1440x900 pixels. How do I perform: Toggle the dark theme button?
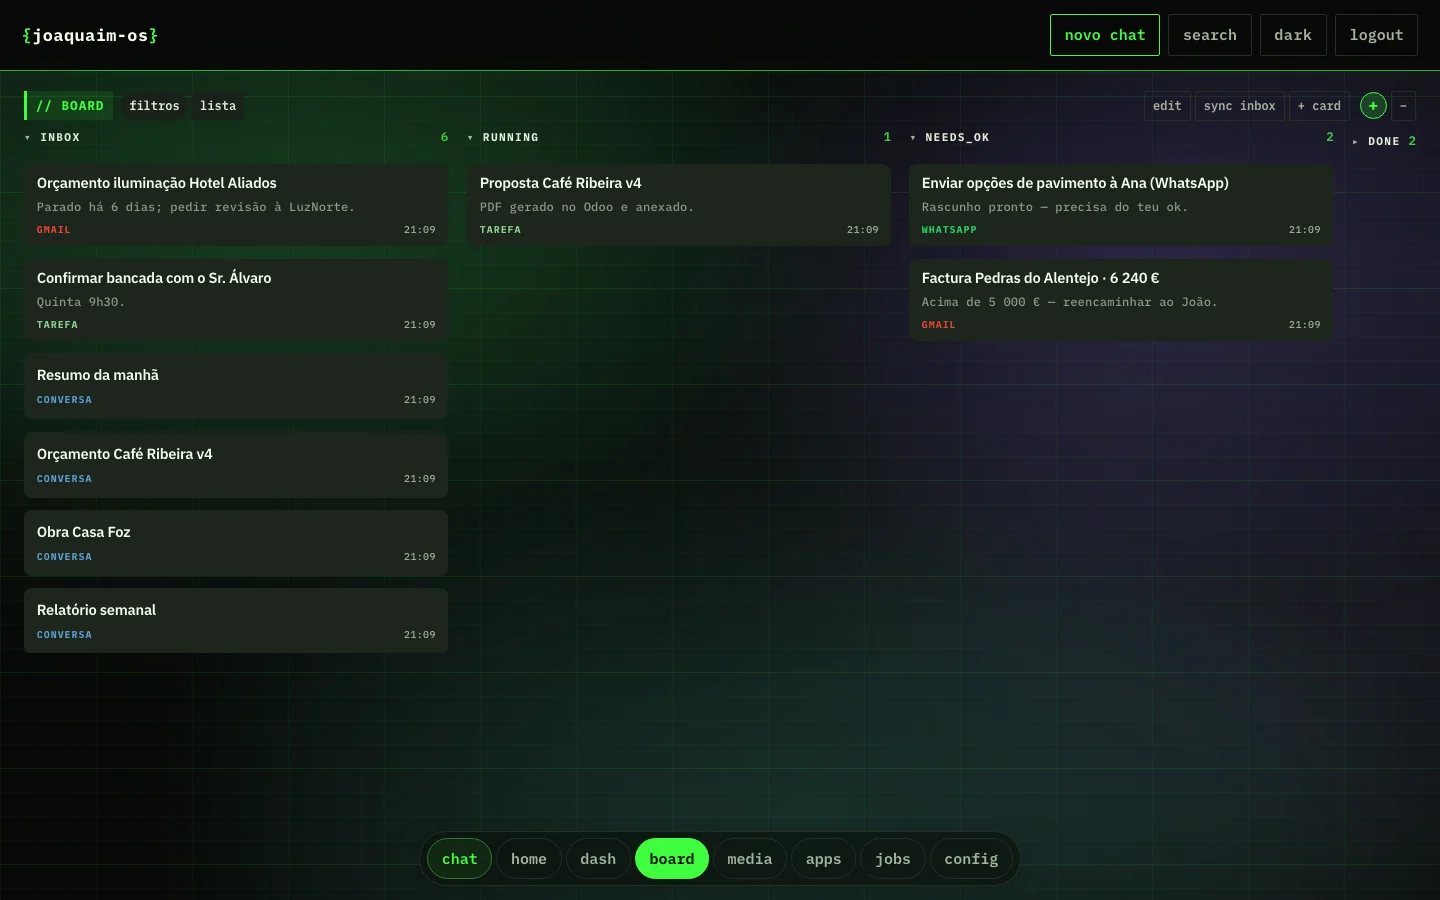click(x=1293, y=35)
